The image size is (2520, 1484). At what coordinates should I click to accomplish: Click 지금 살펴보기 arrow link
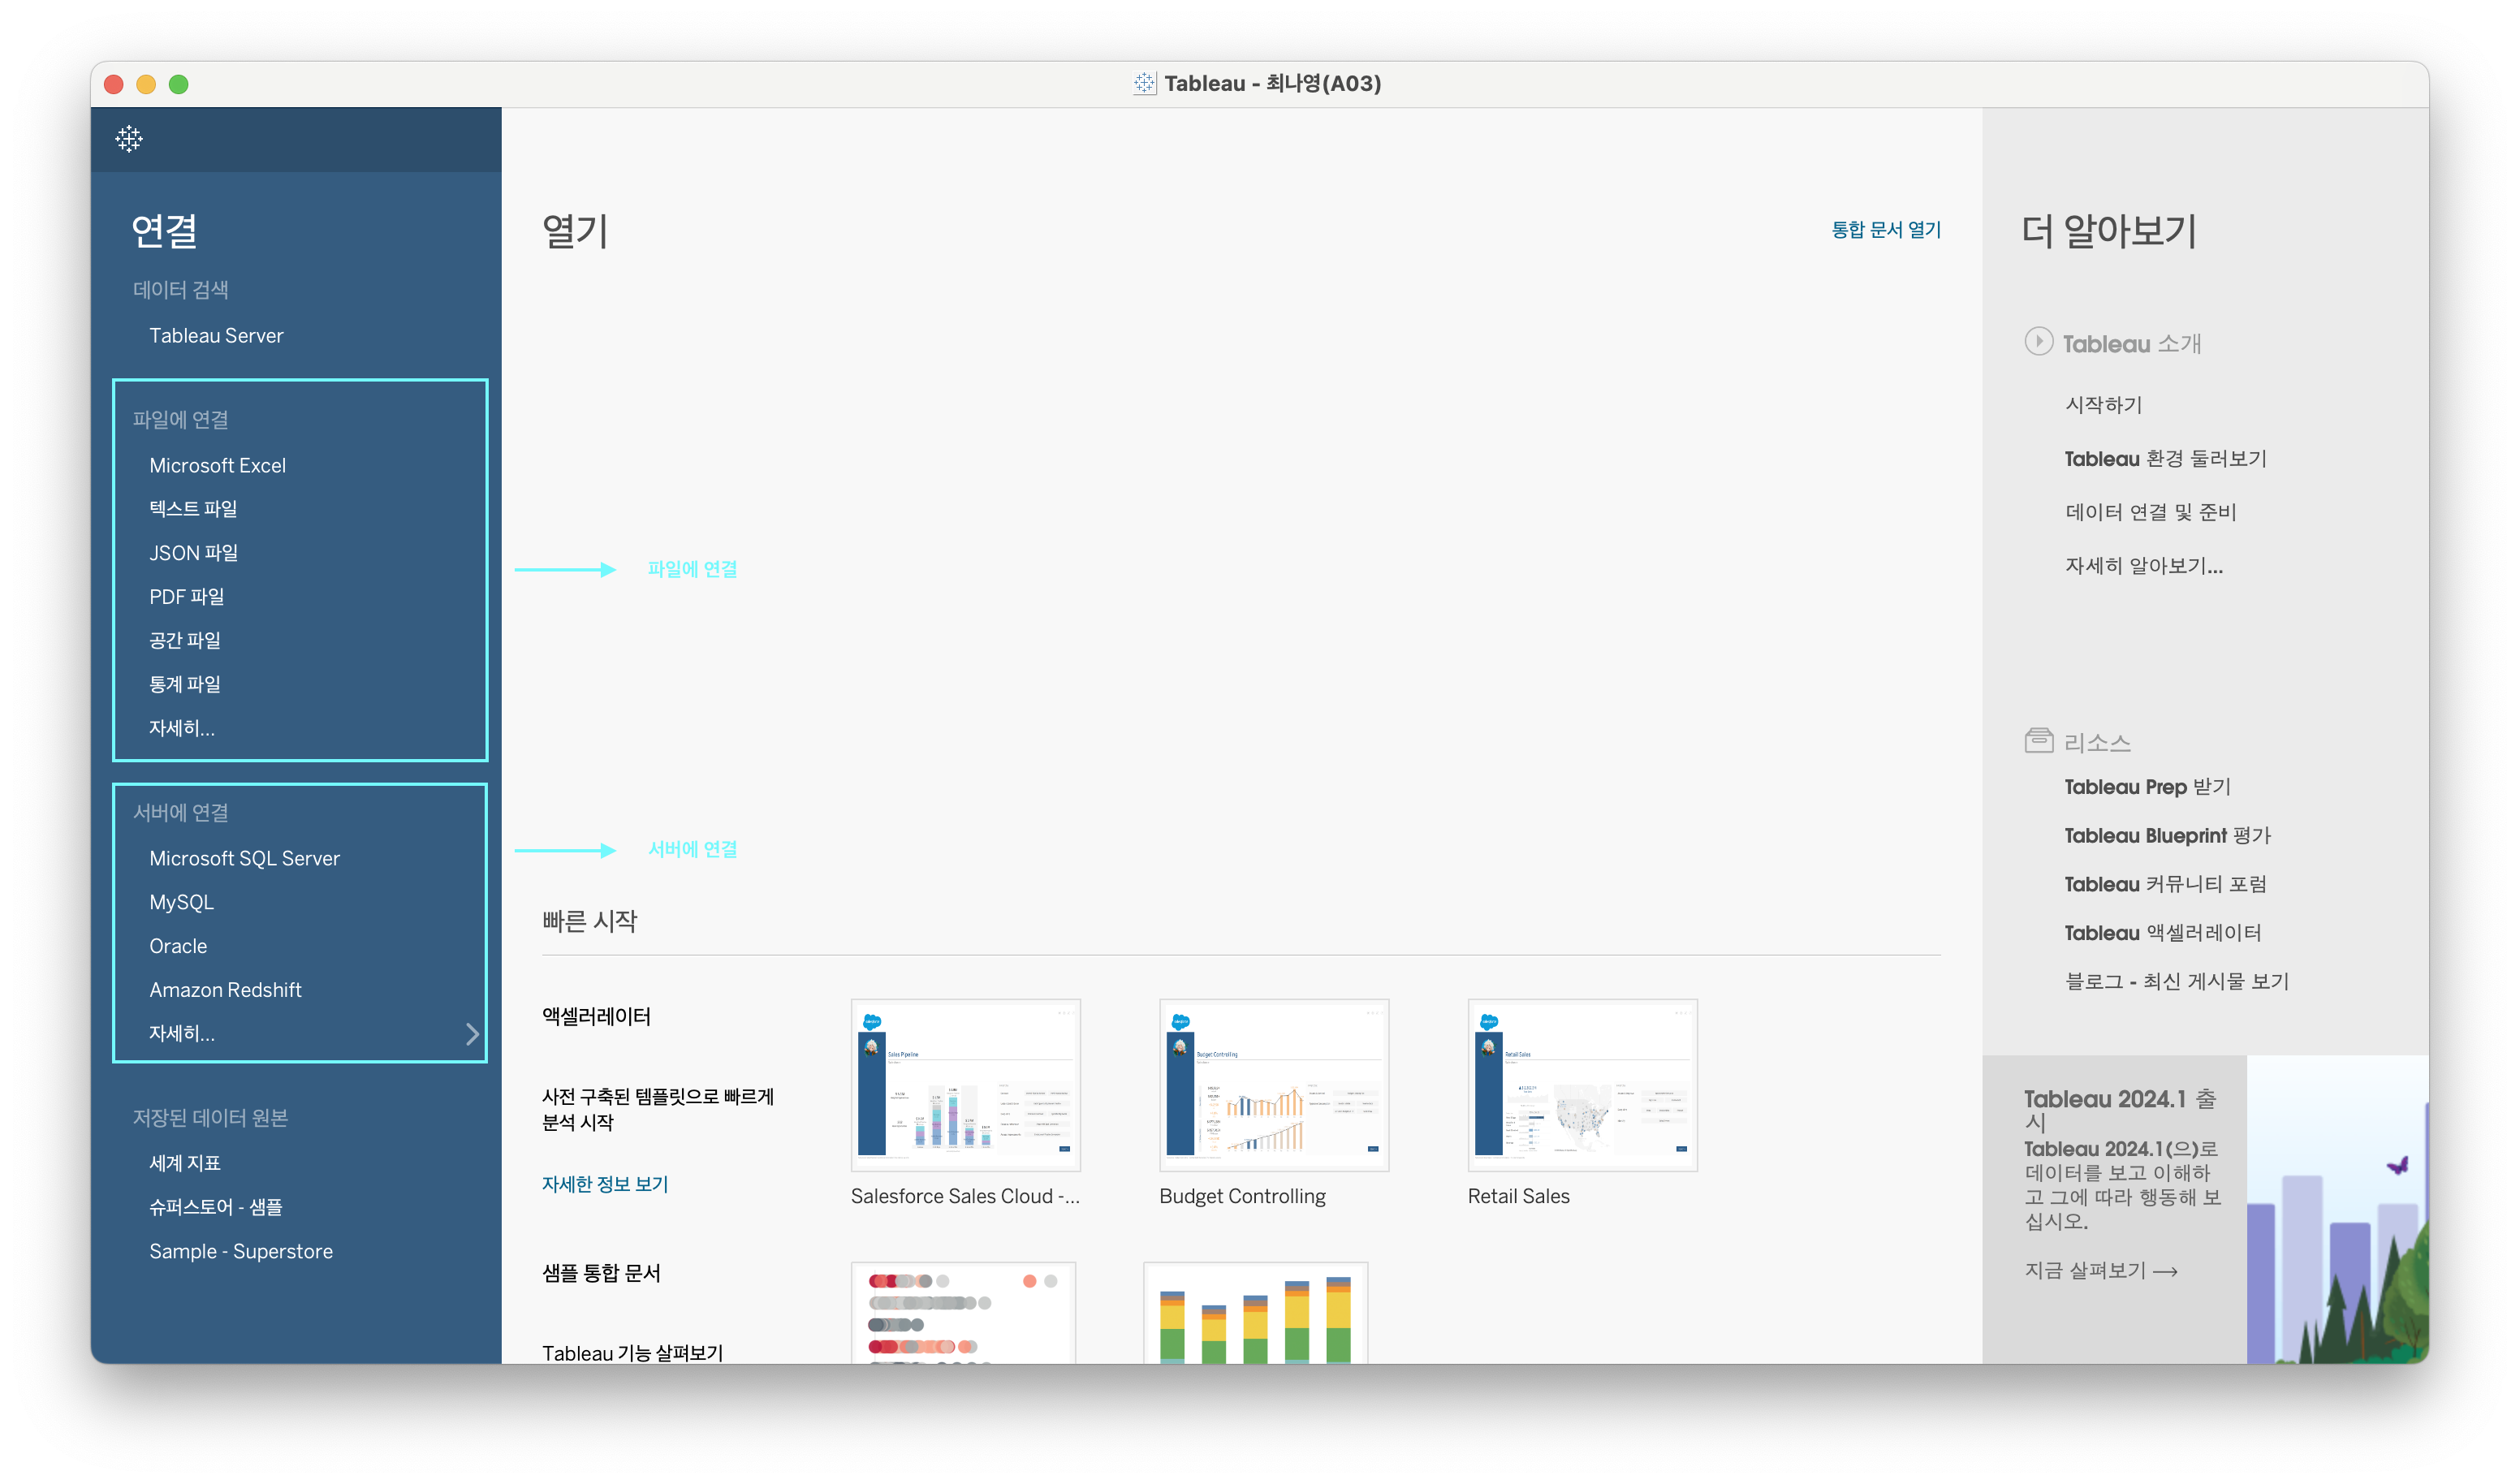tap(2100, 1271)
